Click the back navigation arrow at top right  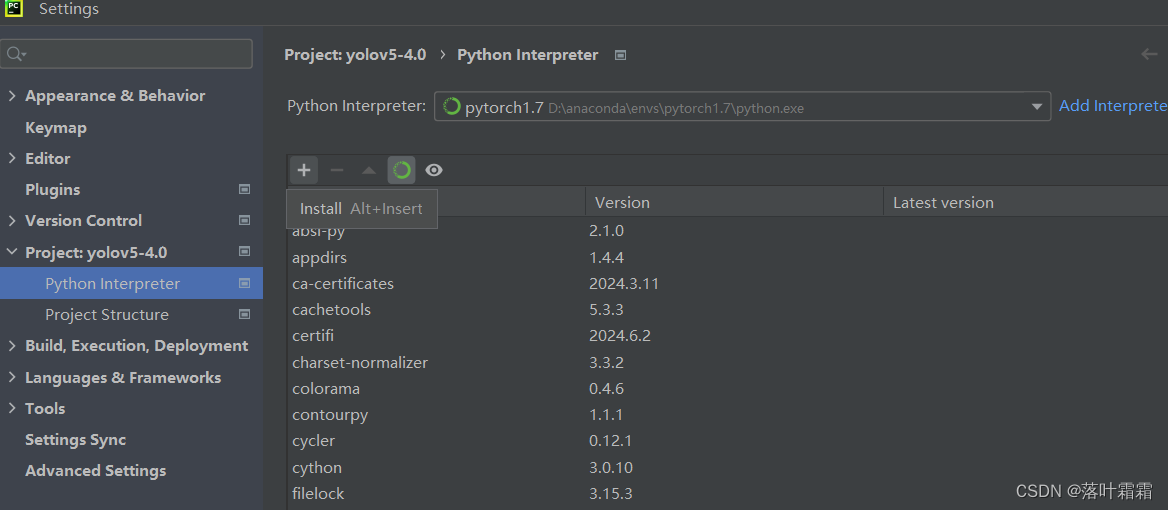[x=1149, y=54]
